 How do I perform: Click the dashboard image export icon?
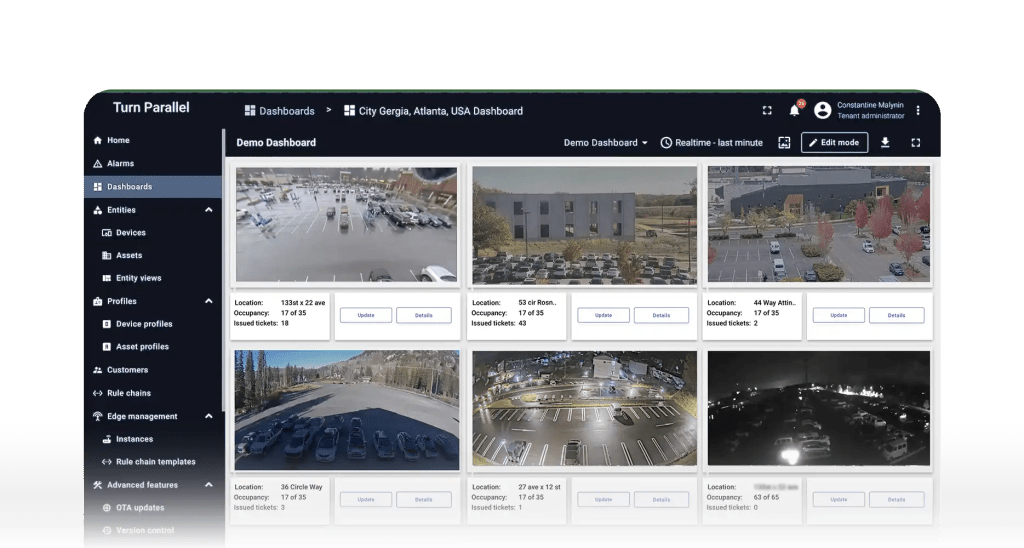pyautogui.click(x=784, y=142)
